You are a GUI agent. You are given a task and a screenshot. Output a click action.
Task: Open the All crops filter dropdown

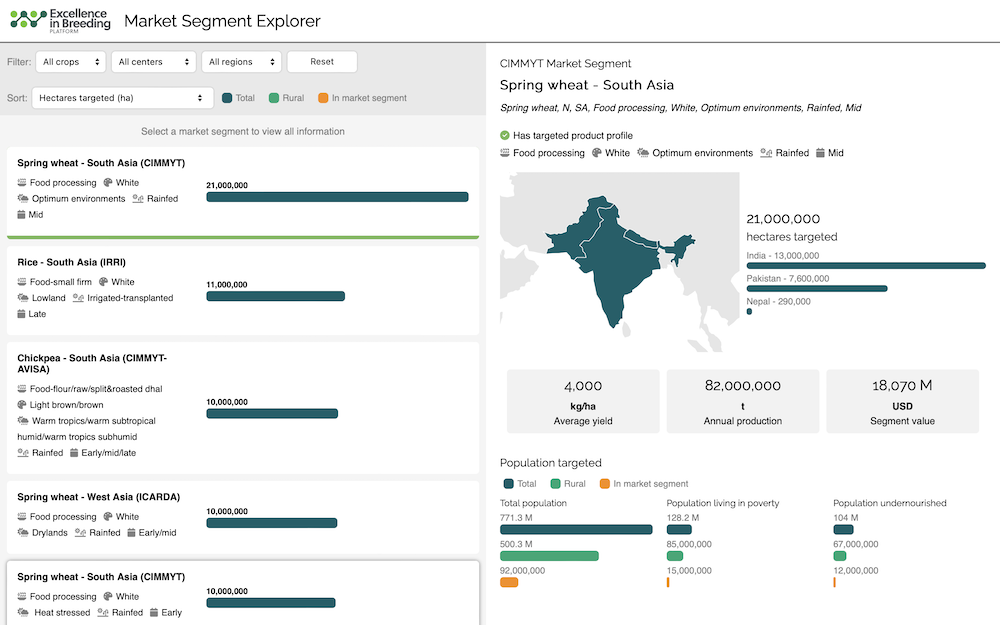[71, 62]
